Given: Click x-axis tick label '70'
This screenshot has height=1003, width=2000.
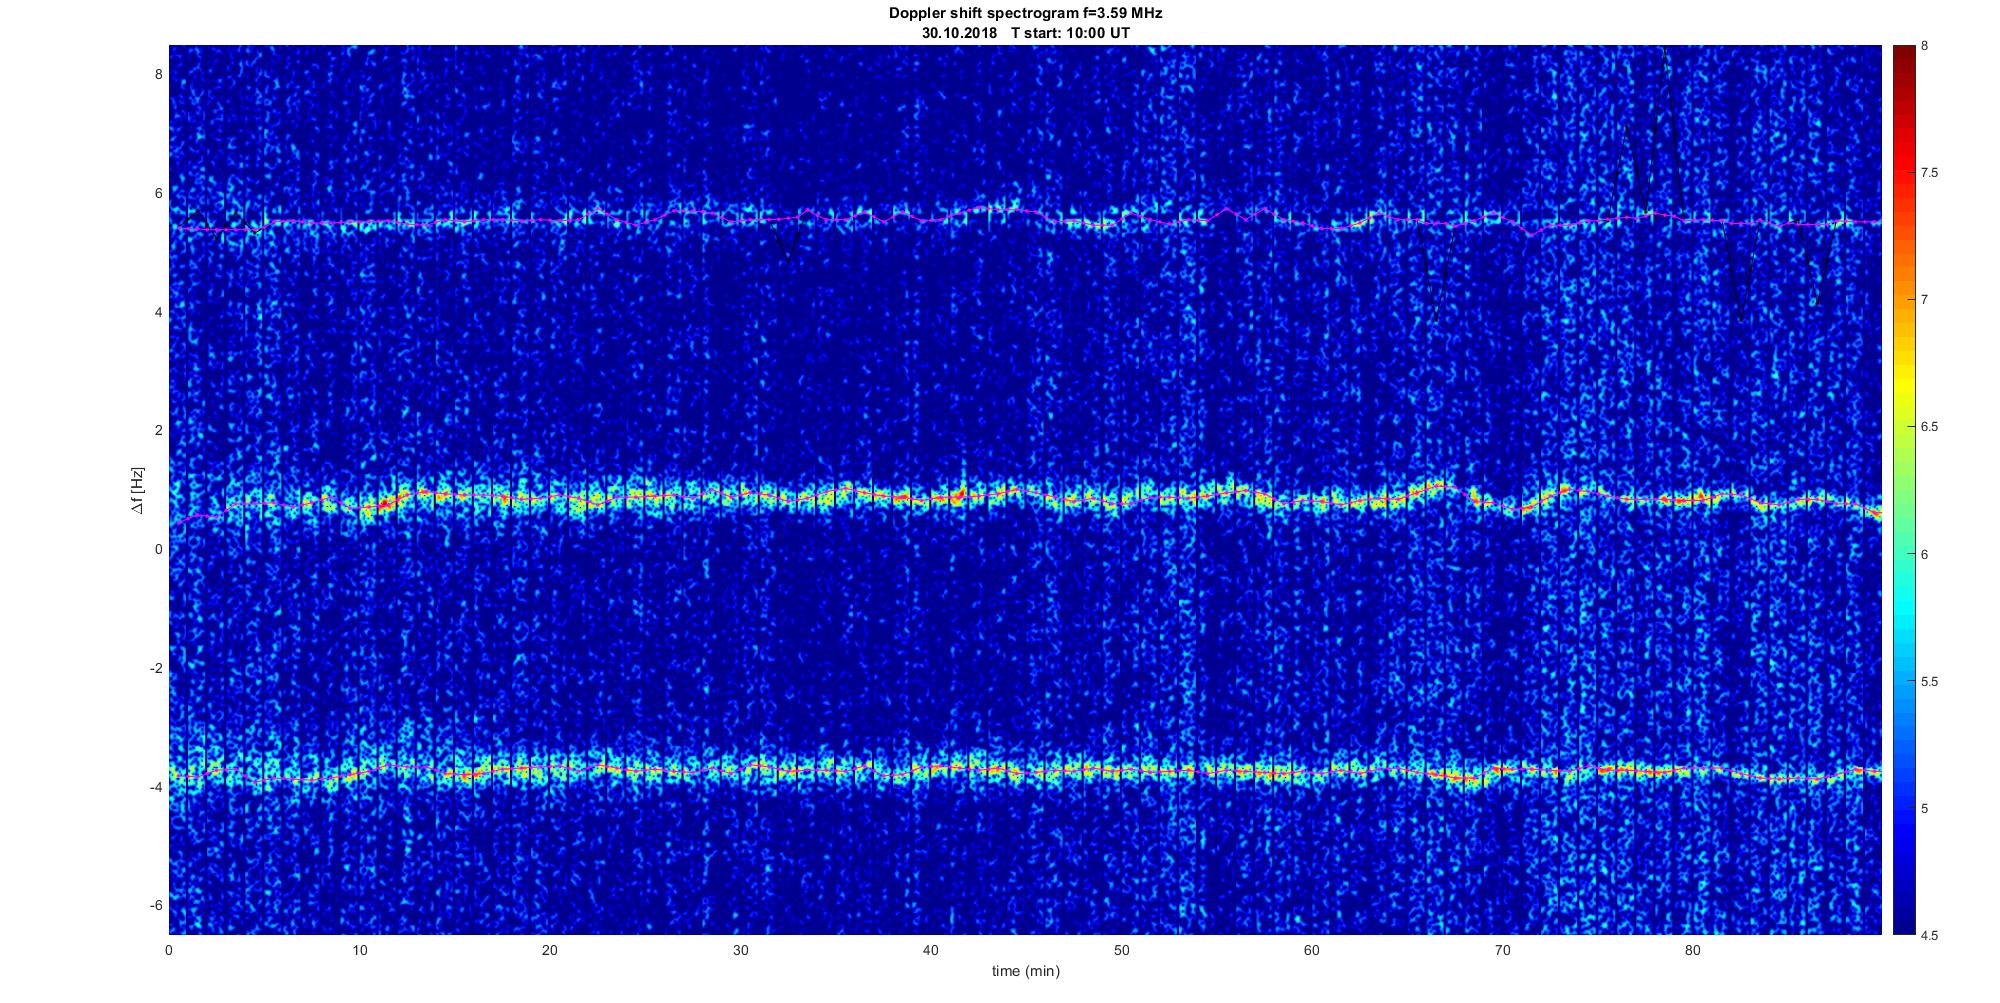Looking at the screenshot, I should (x=1502, y=950).
